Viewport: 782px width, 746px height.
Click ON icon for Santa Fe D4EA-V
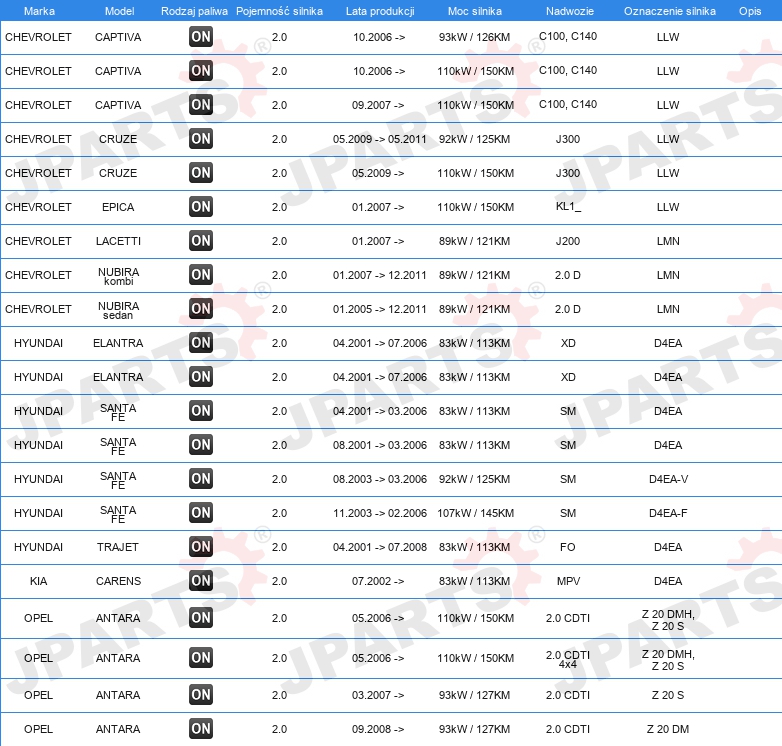coord(201,478)
